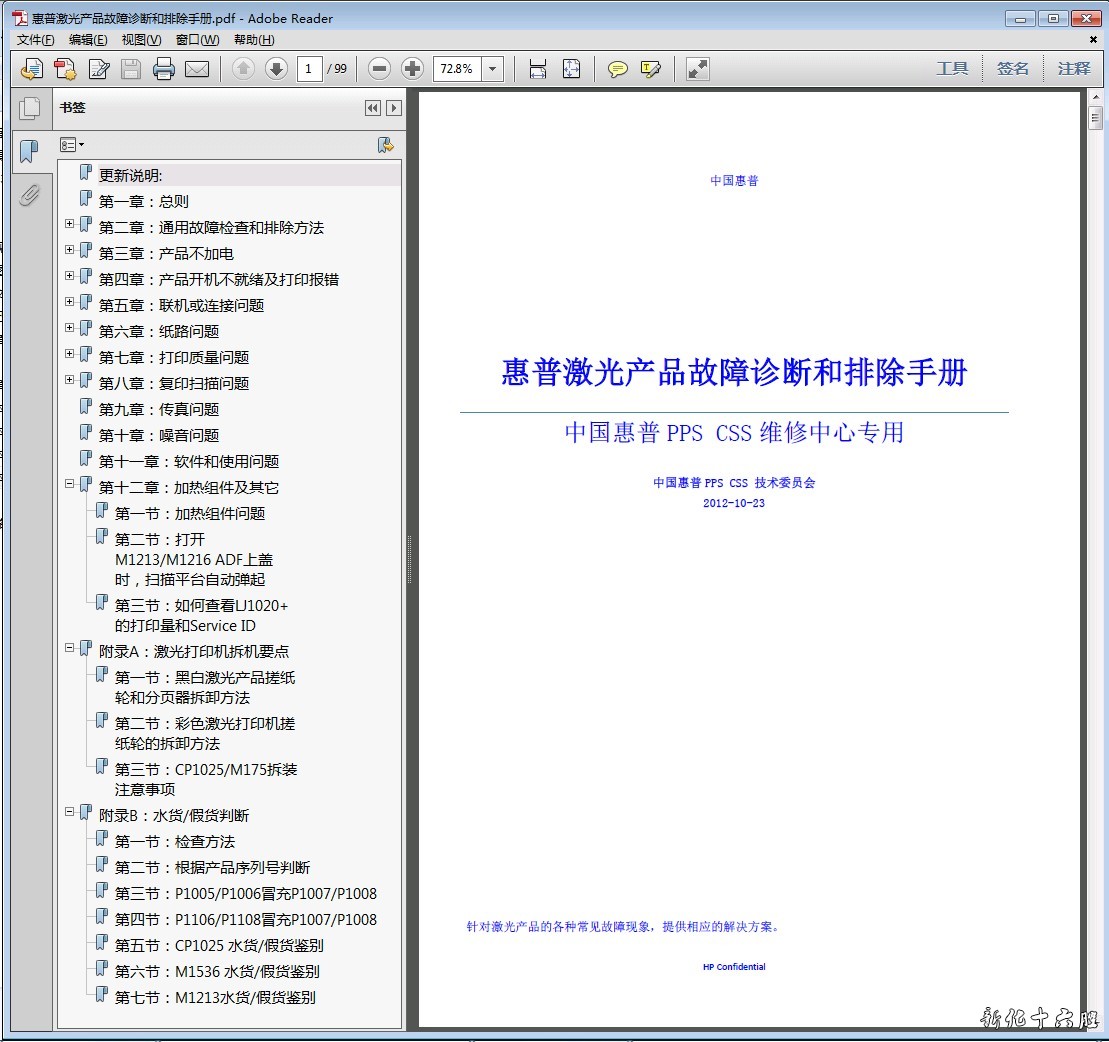1109x1042 pixels.
Task: Open the 文件(F) menu
Action: pyautogui.click(x=36, y=40)
